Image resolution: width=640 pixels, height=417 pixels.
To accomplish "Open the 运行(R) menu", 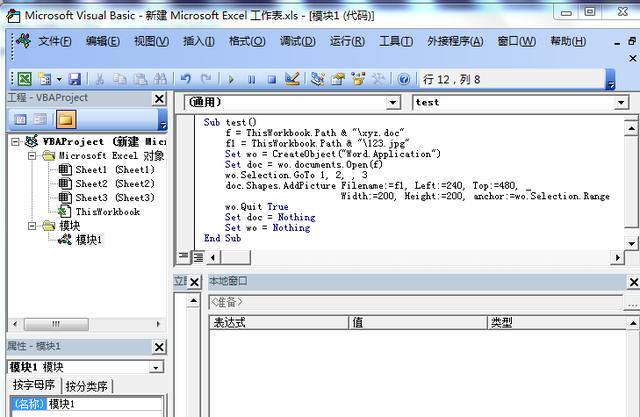I will pos(347,41).
